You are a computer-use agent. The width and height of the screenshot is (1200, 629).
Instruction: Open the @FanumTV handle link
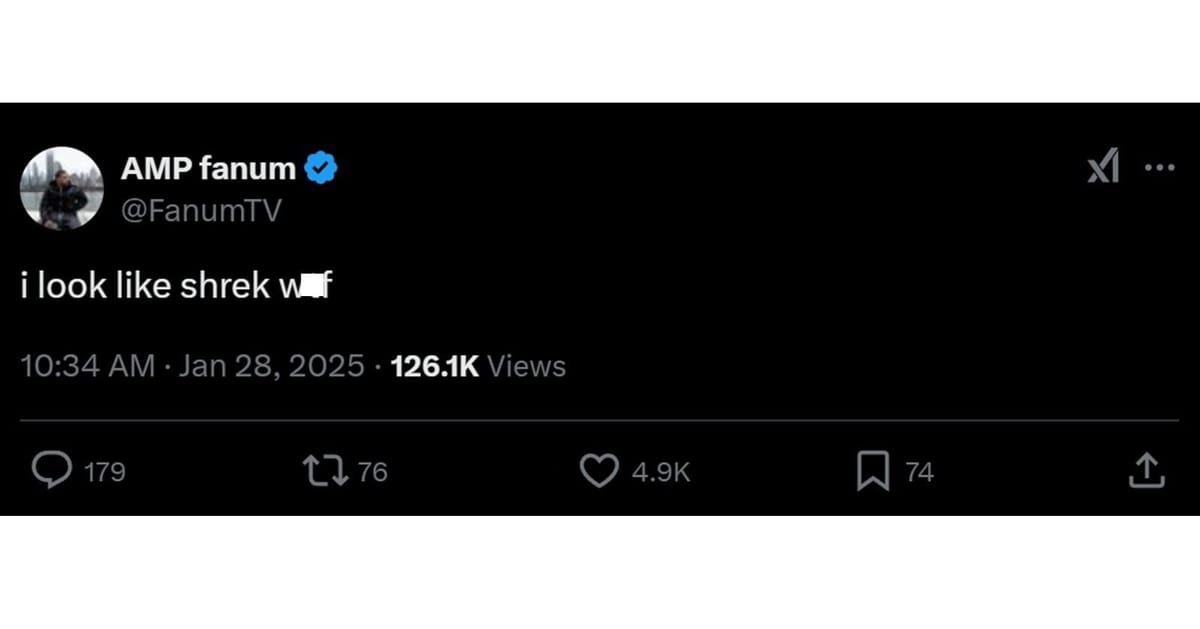(x=201, y=210)
